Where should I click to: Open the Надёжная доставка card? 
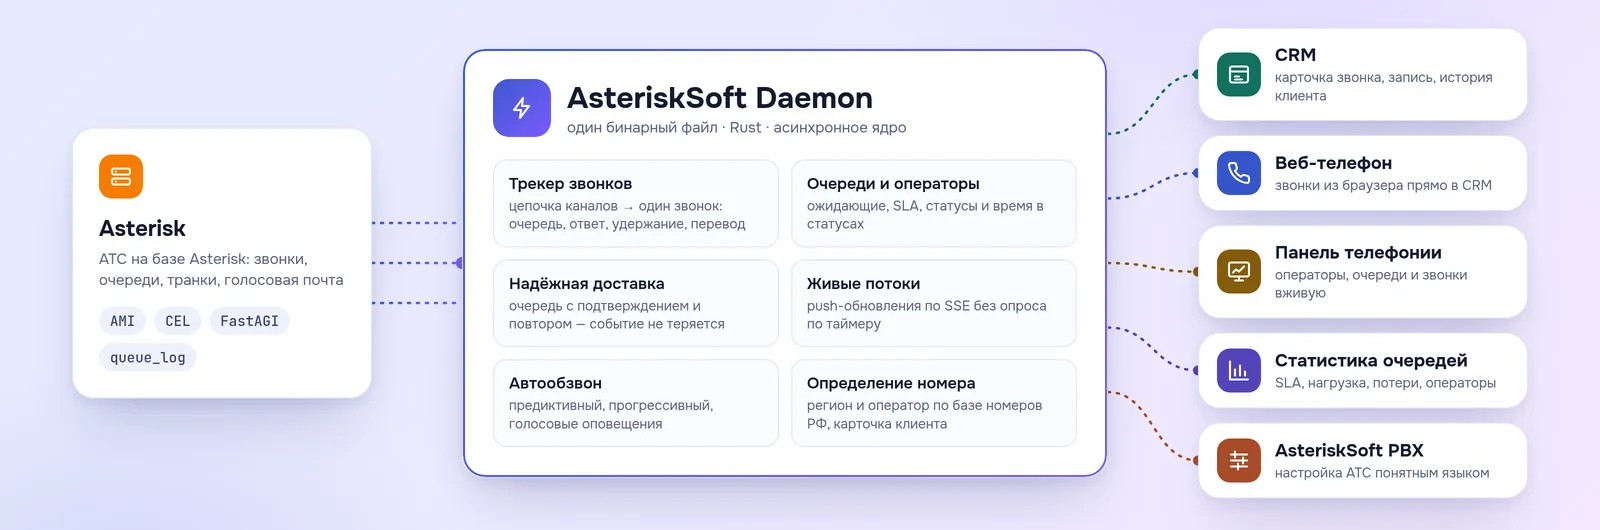[x=636, y=303]
